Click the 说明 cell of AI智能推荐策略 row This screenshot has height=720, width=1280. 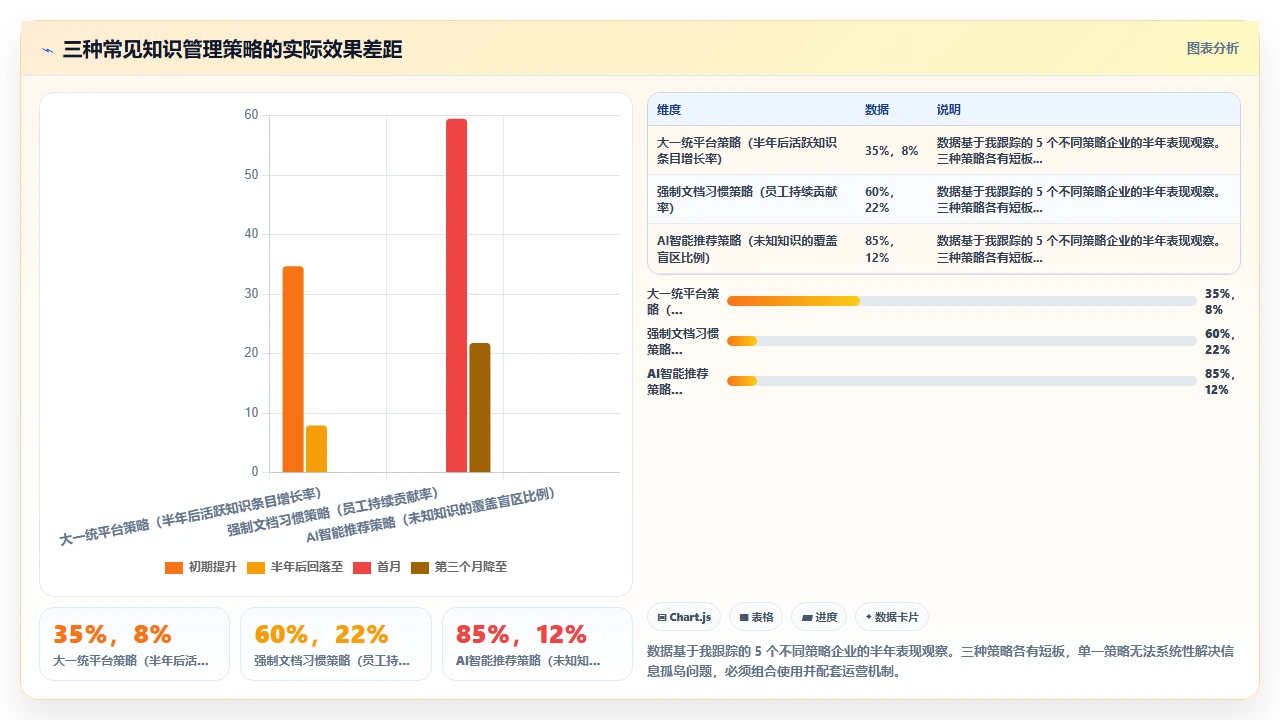point(1084,249)
